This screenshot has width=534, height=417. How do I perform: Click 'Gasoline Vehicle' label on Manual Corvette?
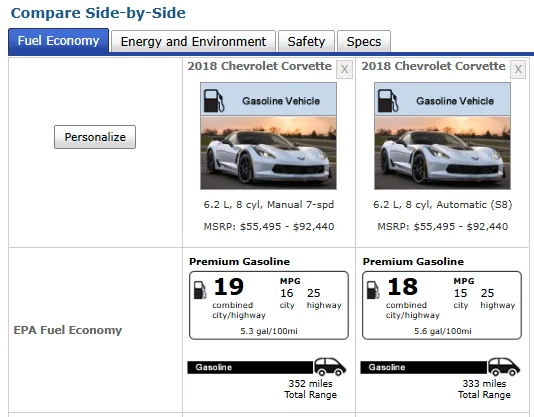(x=281, y=101)
